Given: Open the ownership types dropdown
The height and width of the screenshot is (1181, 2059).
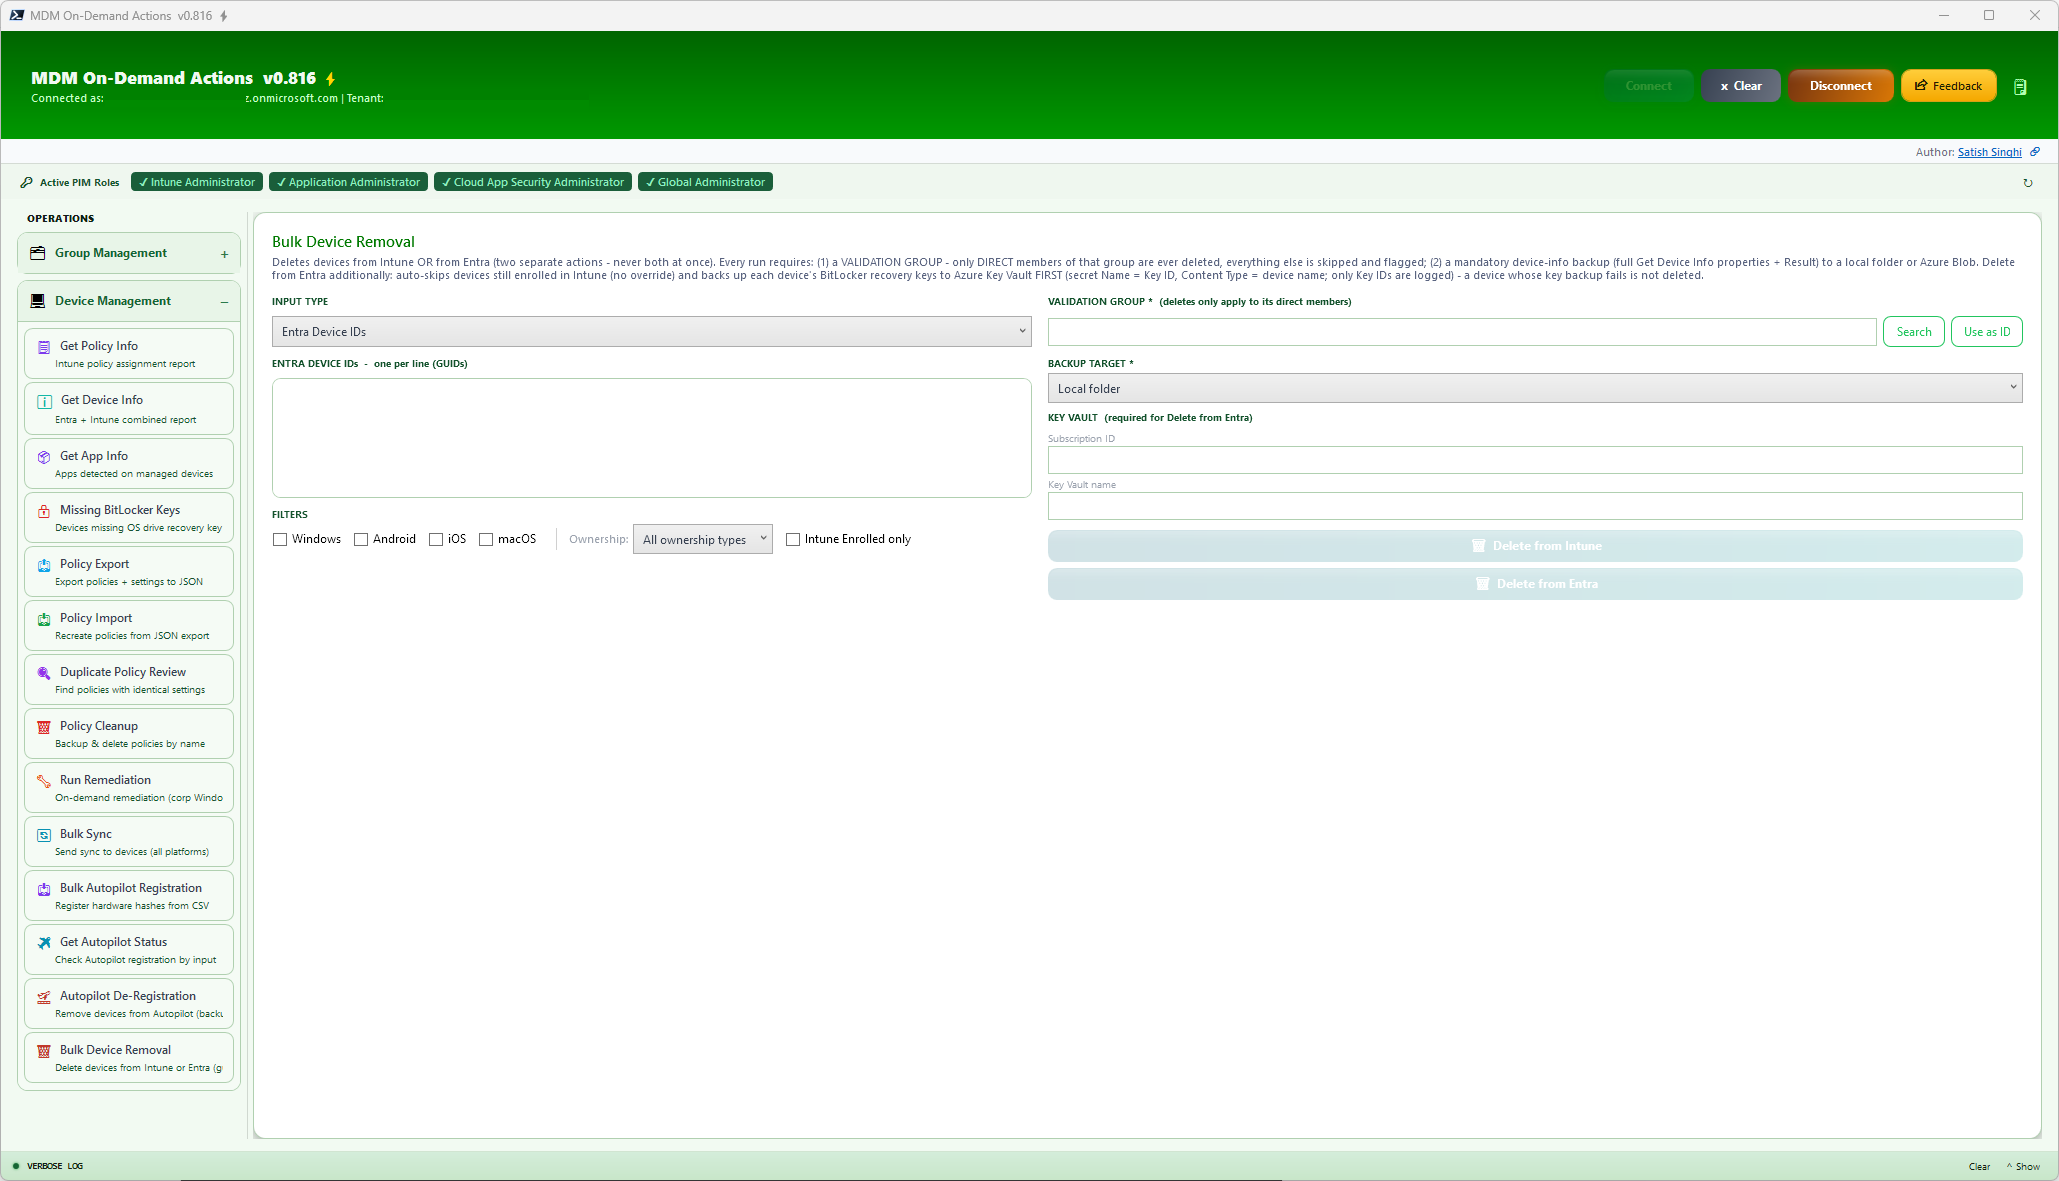Looking at the screenshot, I should [x=703, y=540].
